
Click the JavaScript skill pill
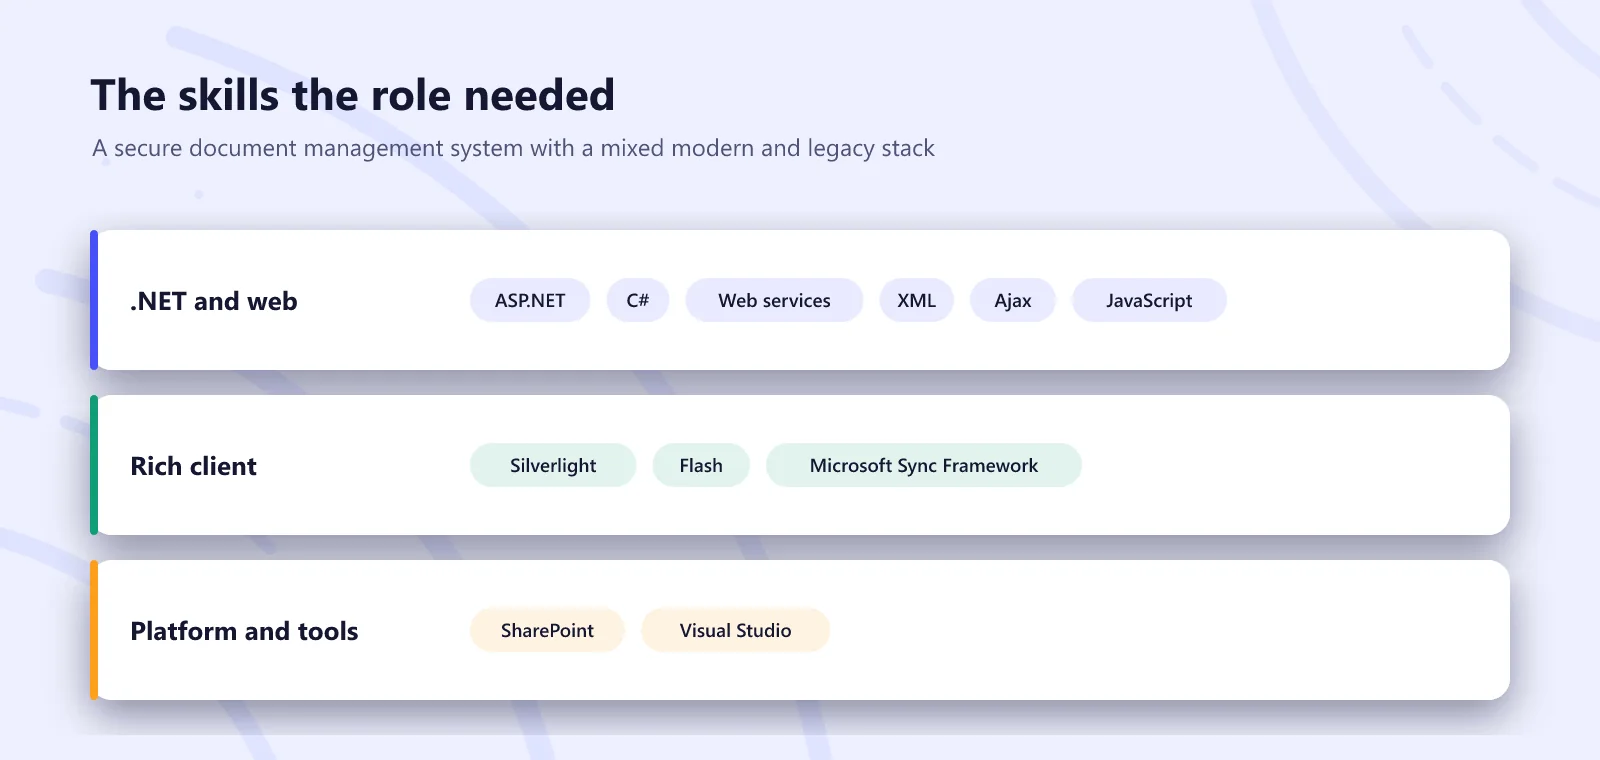pyautogui.click(x=1149, y=300)
